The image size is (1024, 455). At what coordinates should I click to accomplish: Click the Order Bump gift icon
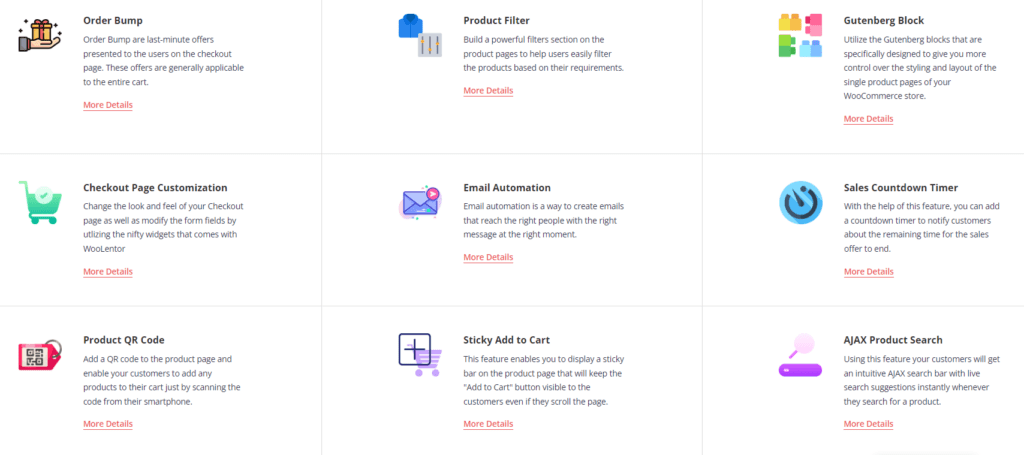point(39,35)
